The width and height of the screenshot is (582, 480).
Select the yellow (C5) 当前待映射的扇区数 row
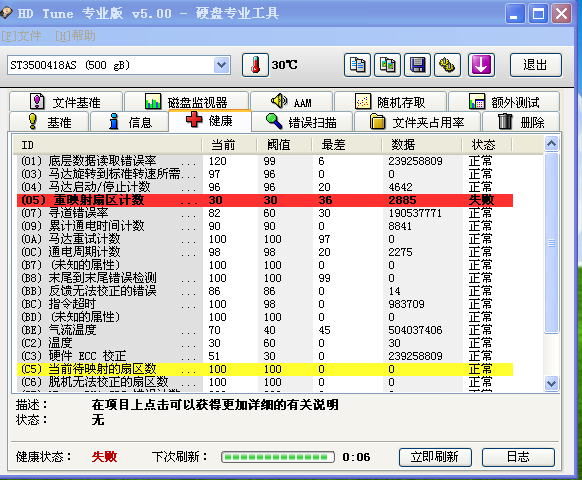click(x=265, y=369)
